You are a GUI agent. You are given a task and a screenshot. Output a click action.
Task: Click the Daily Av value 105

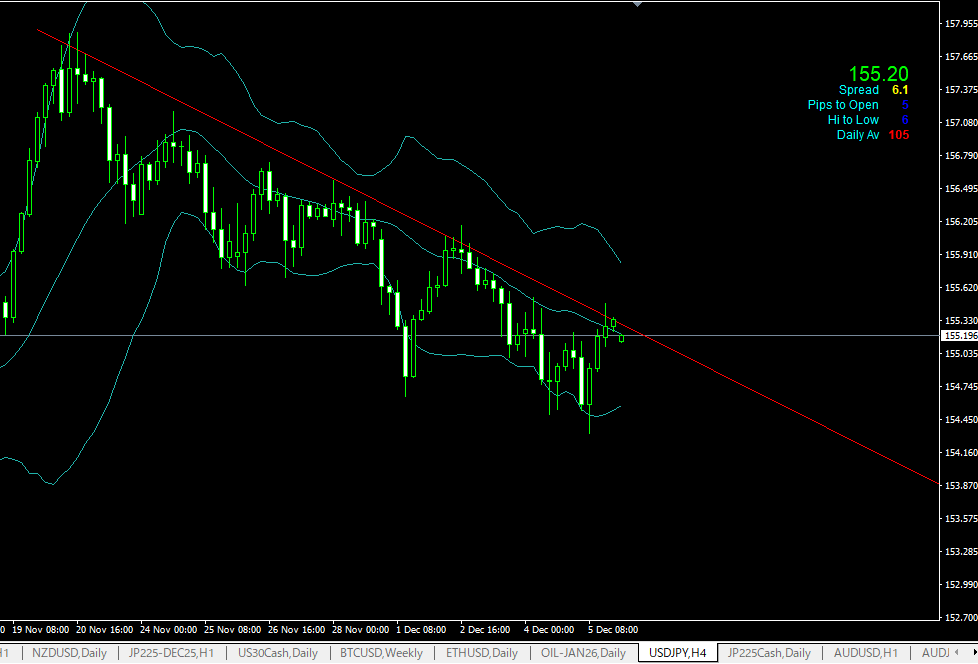pos(898,135)
